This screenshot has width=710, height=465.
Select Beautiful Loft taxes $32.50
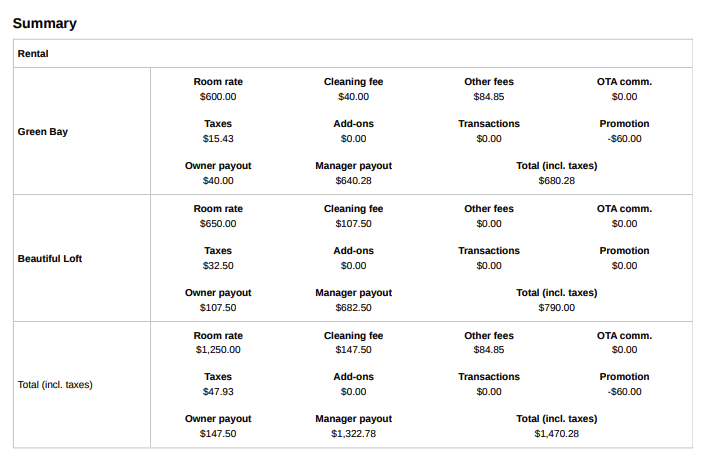(218, 266)
